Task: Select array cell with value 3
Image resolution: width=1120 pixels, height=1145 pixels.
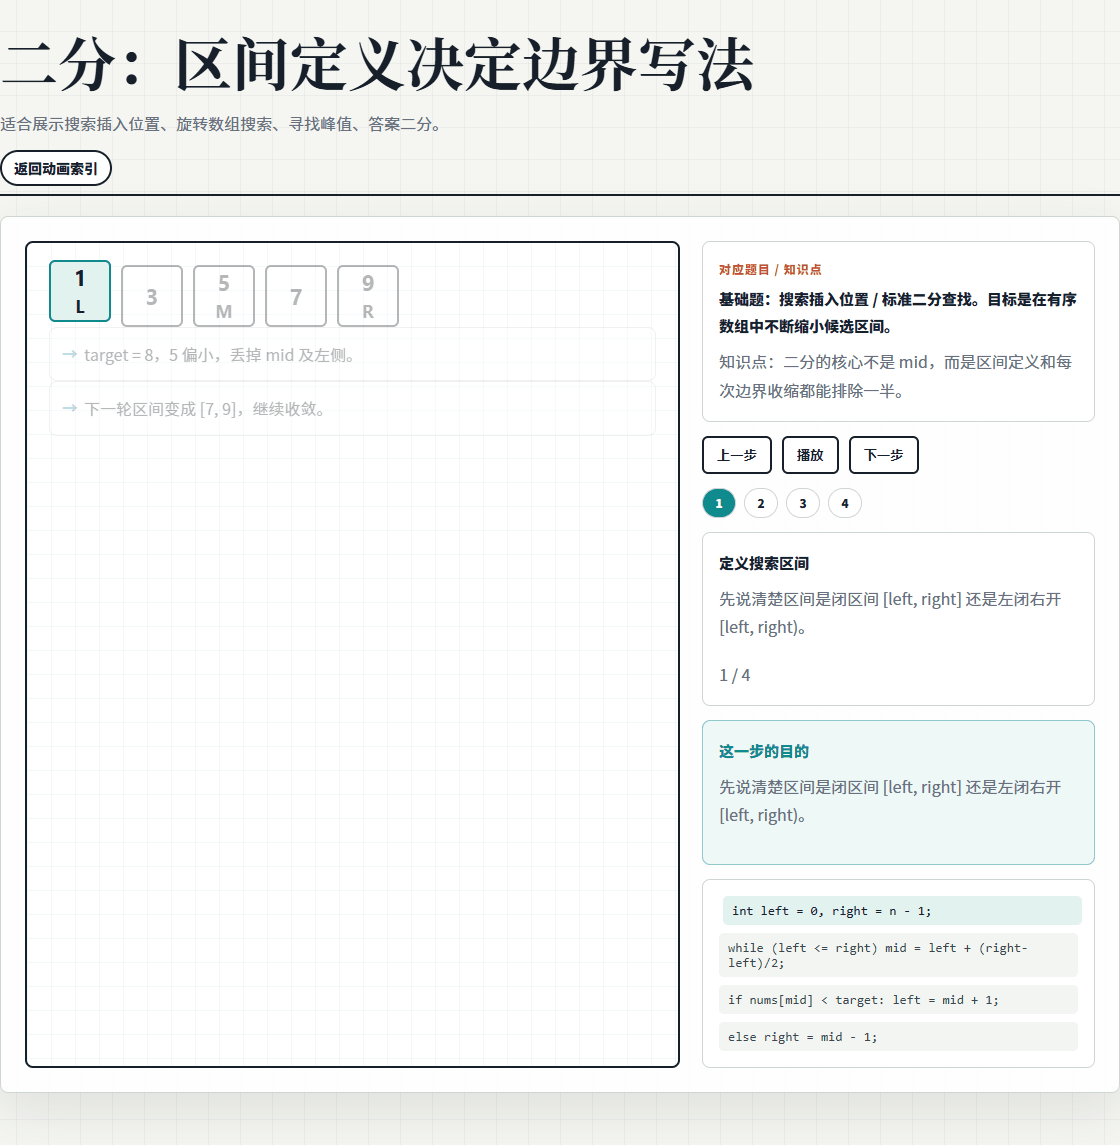Action: click(151, 296)
